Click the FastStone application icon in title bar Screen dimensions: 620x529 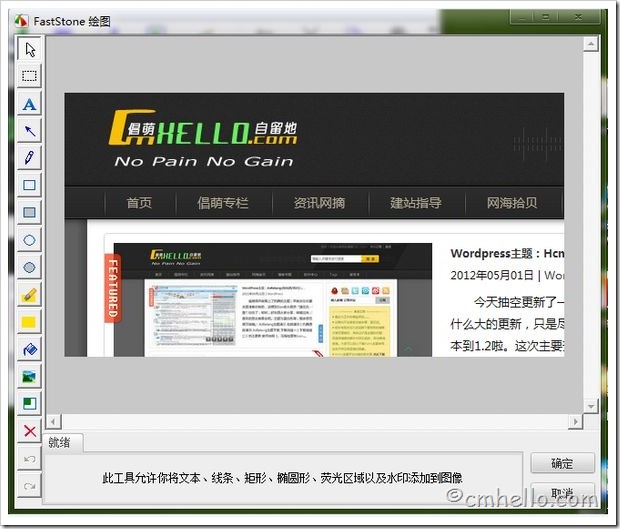[x=21, y=21]
